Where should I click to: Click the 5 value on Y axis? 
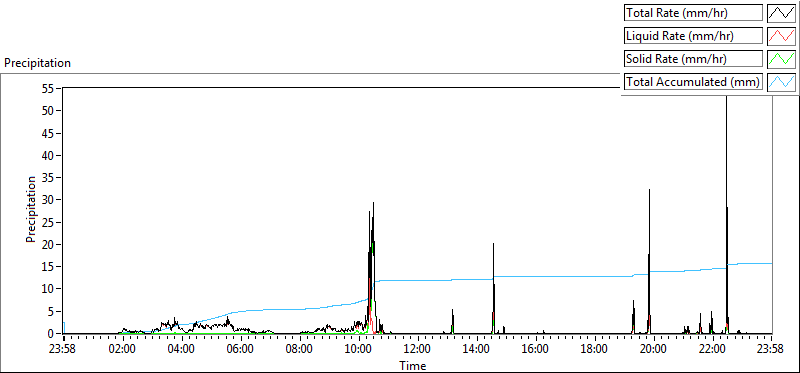[52, 311]
